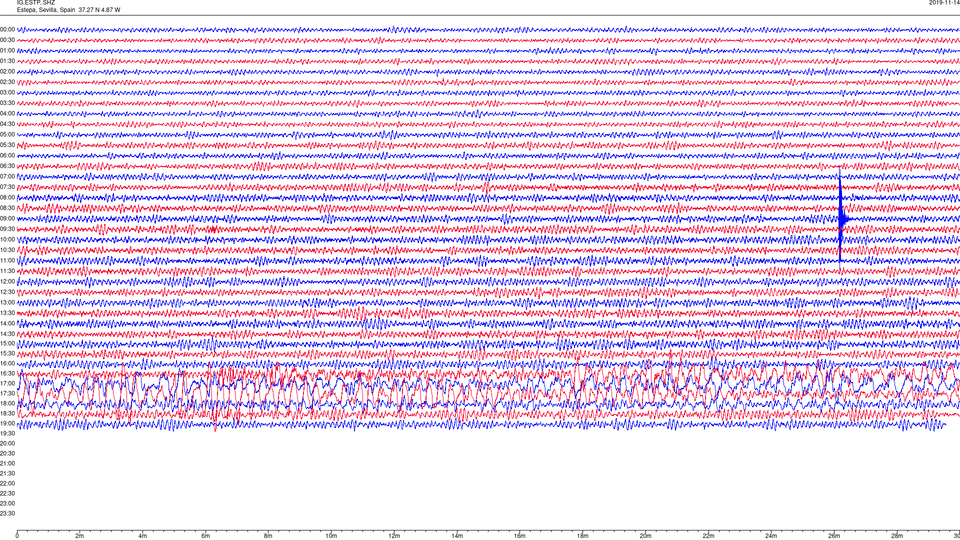Select the 01:00 trace time label
The height and width of the screenshot is (540, 960).
coord(7,51)
